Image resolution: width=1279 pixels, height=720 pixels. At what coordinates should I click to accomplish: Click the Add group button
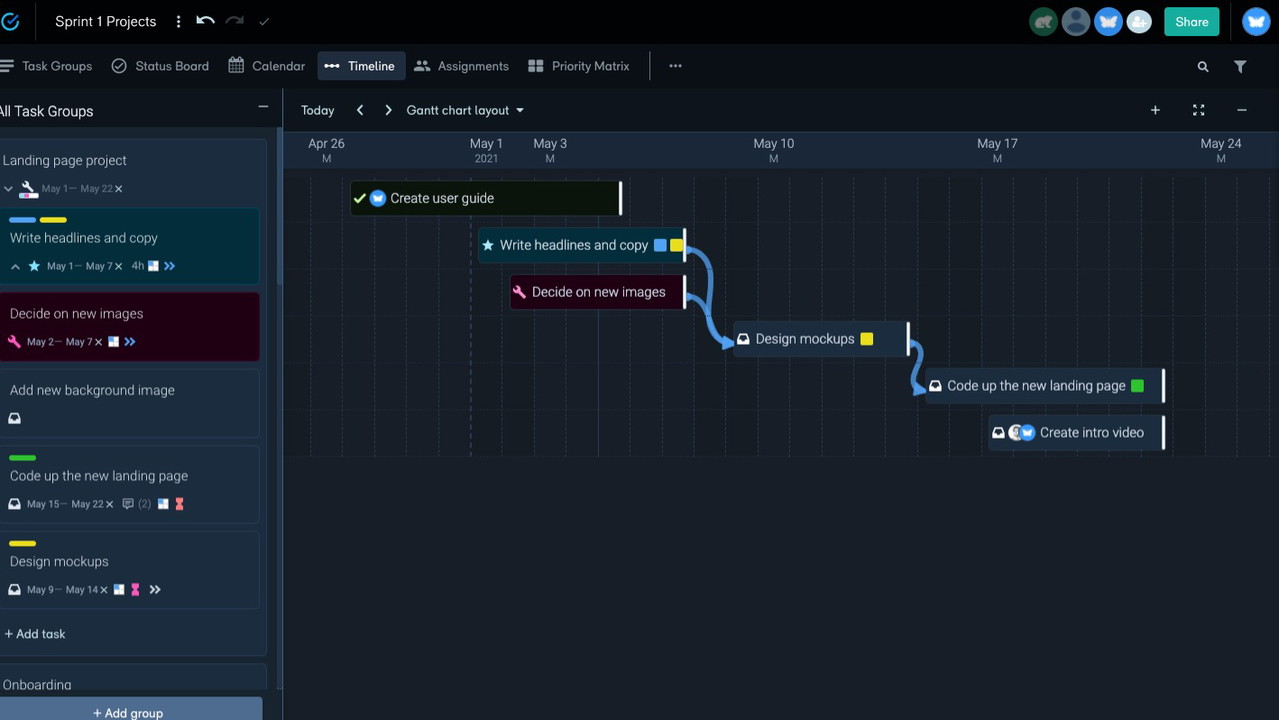(128, 712)
